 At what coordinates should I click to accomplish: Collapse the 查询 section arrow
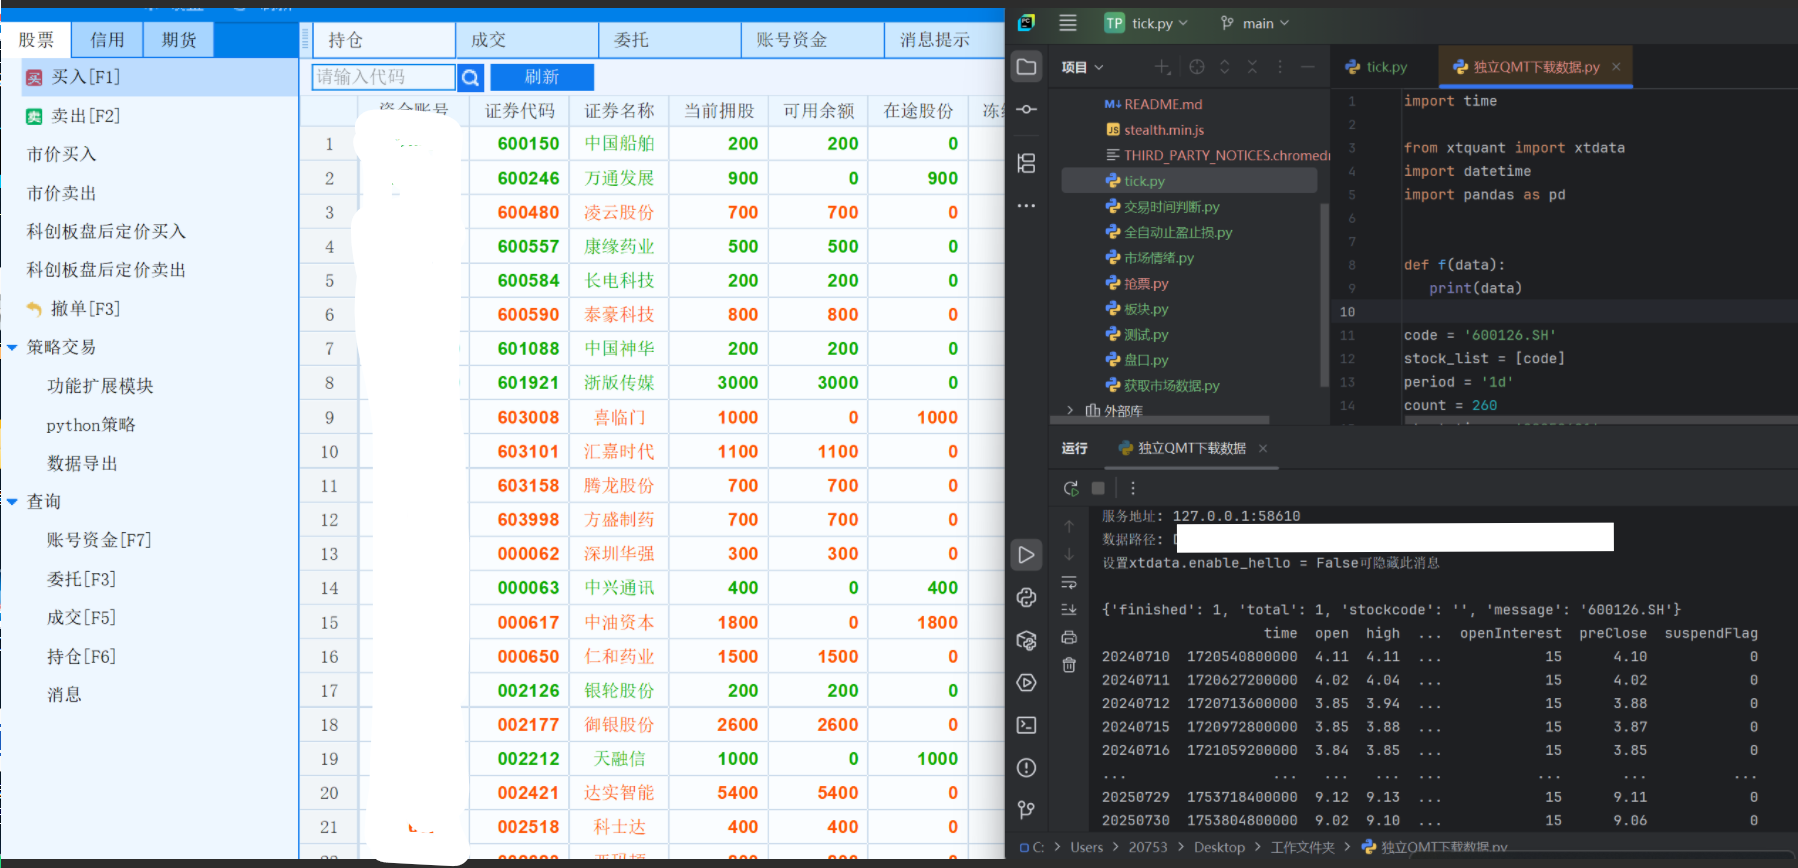click(12, 502)
